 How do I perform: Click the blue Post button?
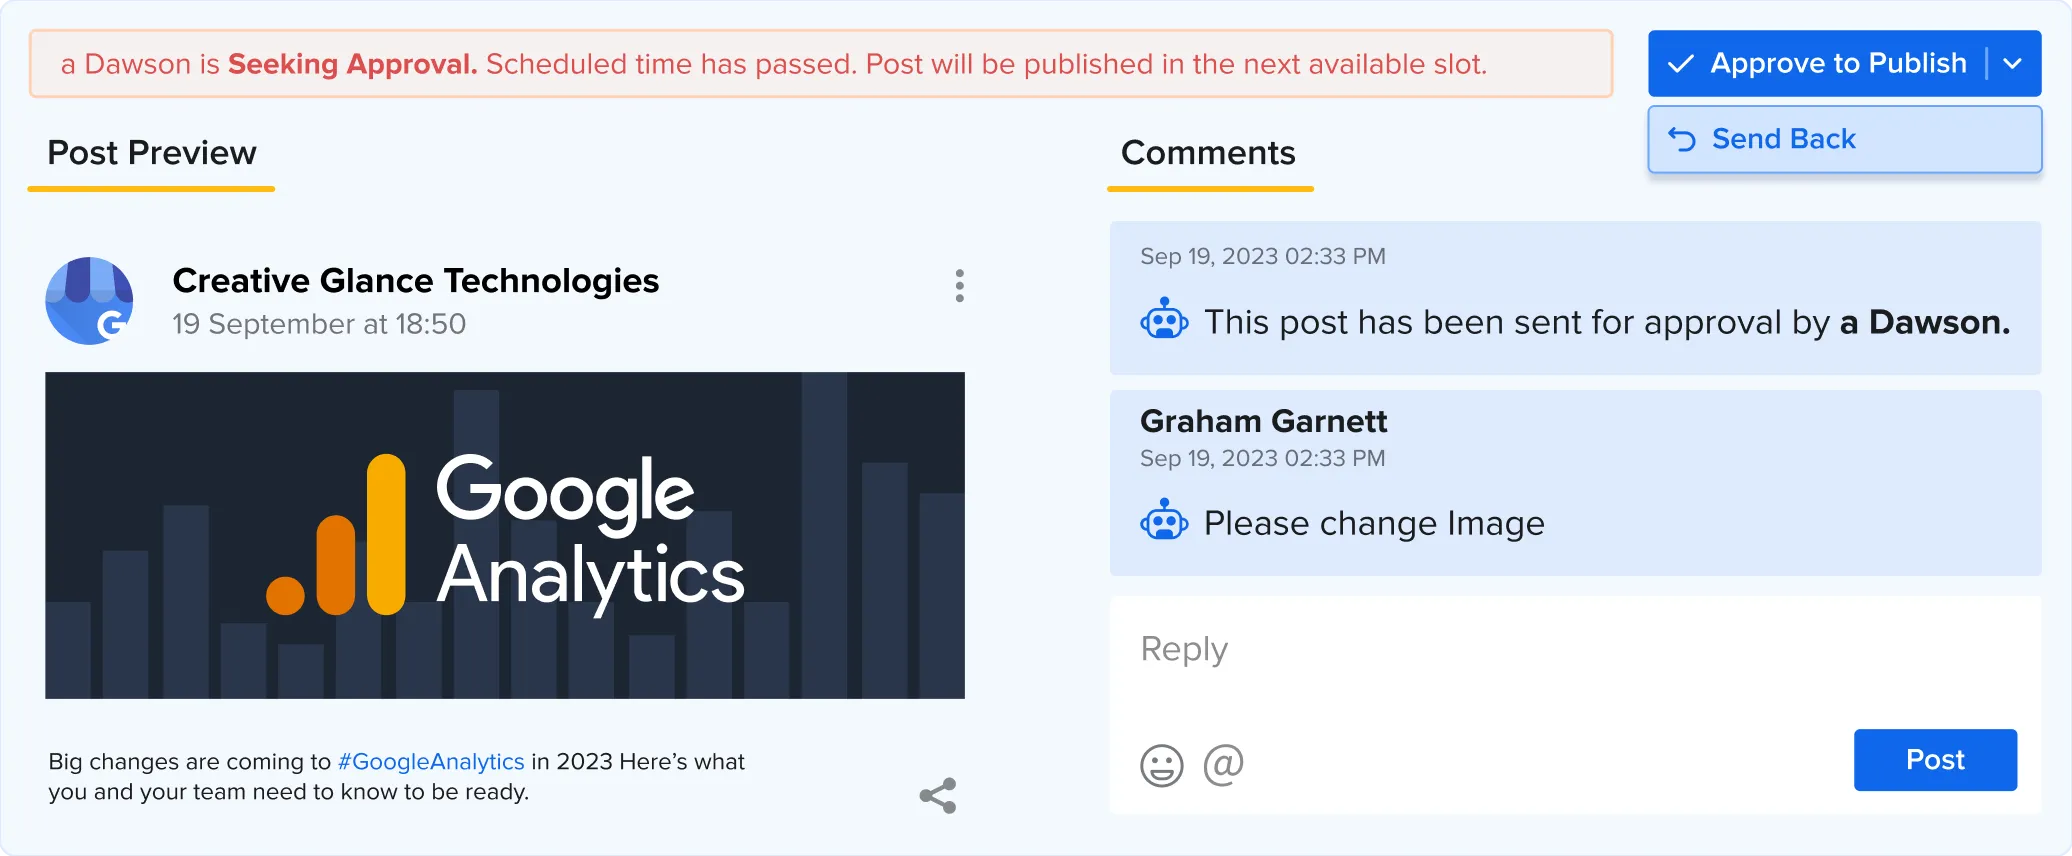(1934, 760)
